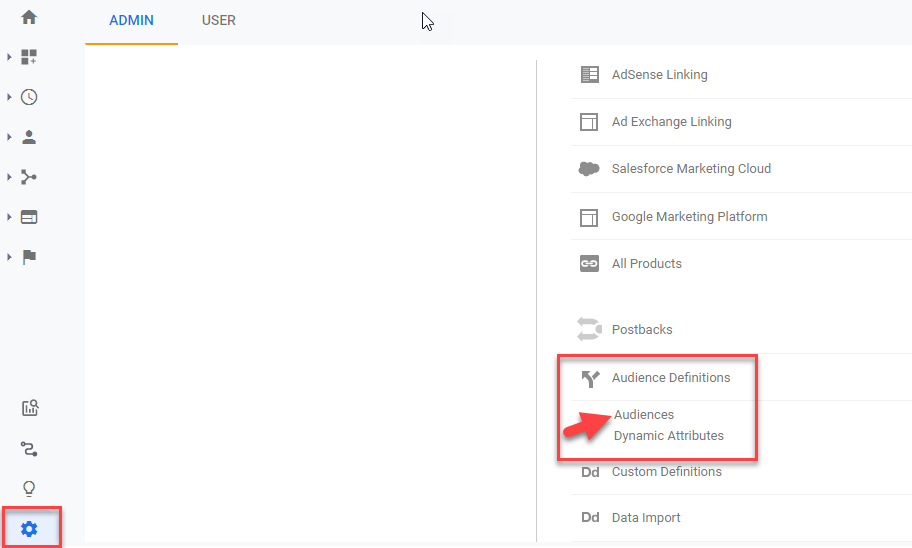Open the Conversions flag icon
Screen dimensions: 912x548
click(x=28, y=257)
